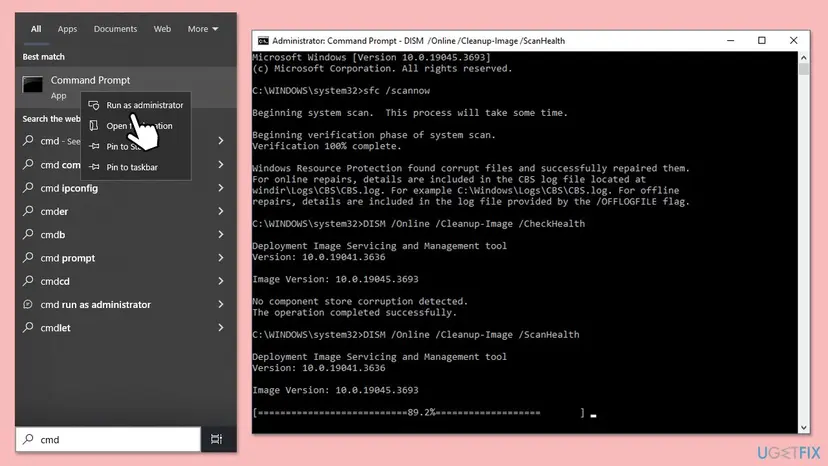Expand the cmd com suggestion arrow
Viewport: 828px width, 466px height.
click(221, 164)
